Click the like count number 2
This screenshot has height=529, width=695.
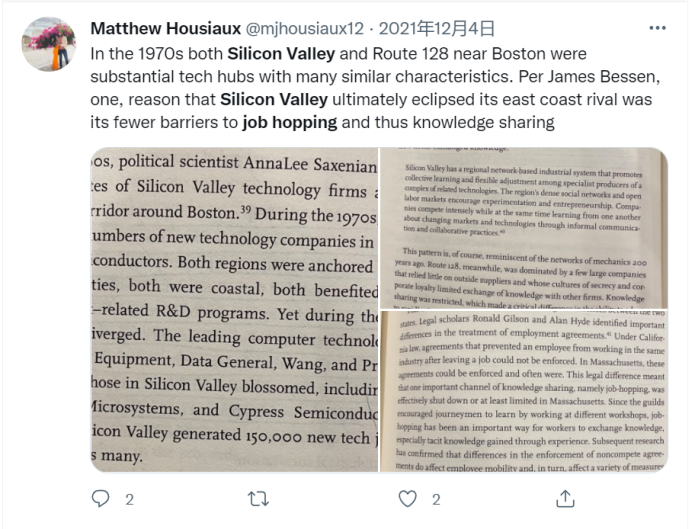click(438, 498)
